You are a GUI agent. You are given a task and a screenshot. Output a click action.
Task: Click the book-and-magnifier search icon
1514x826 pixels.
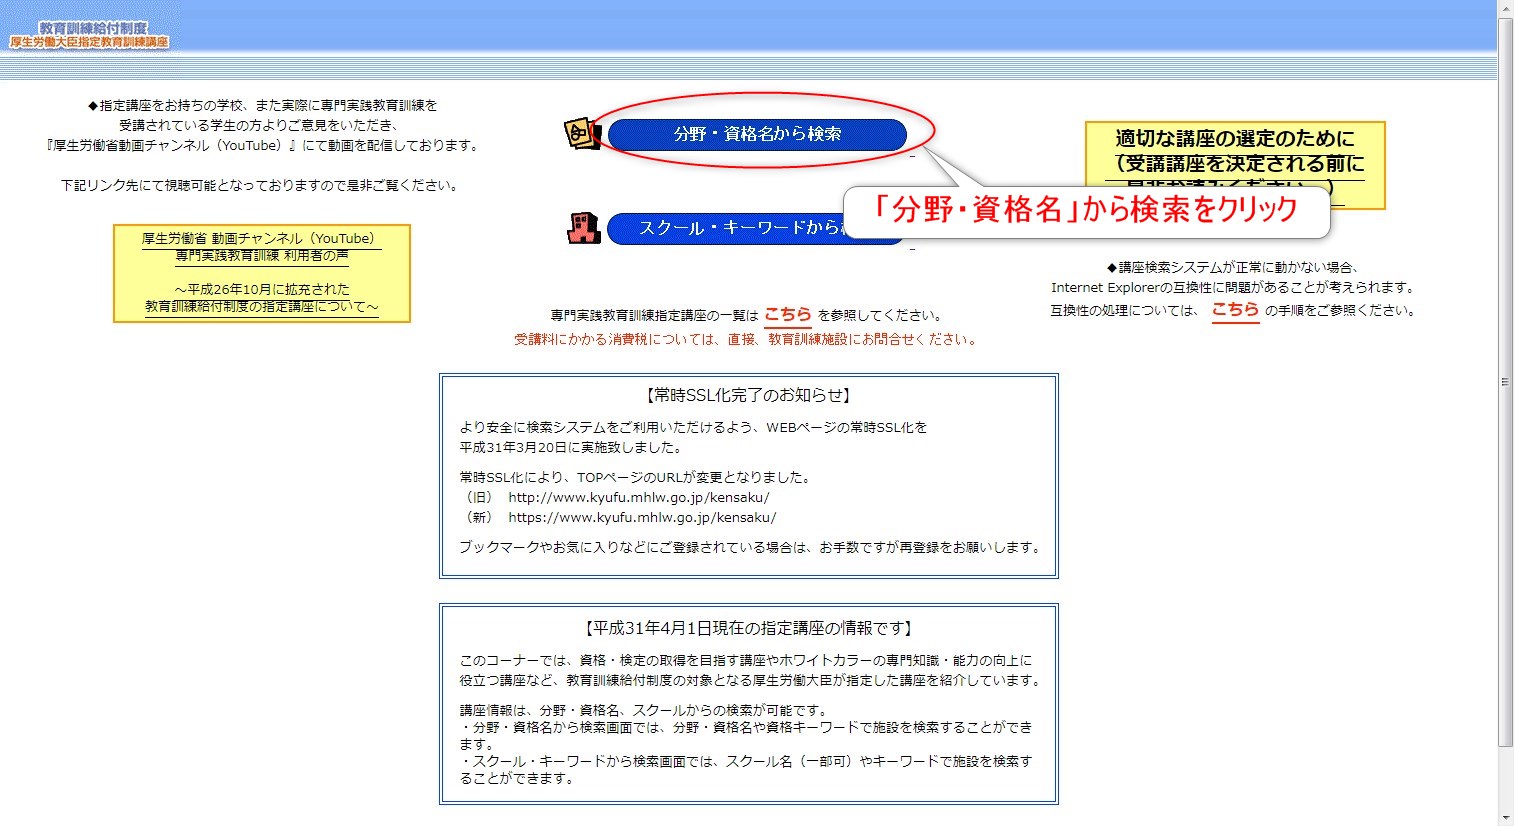pyautogui.click(x=580, y=133)
